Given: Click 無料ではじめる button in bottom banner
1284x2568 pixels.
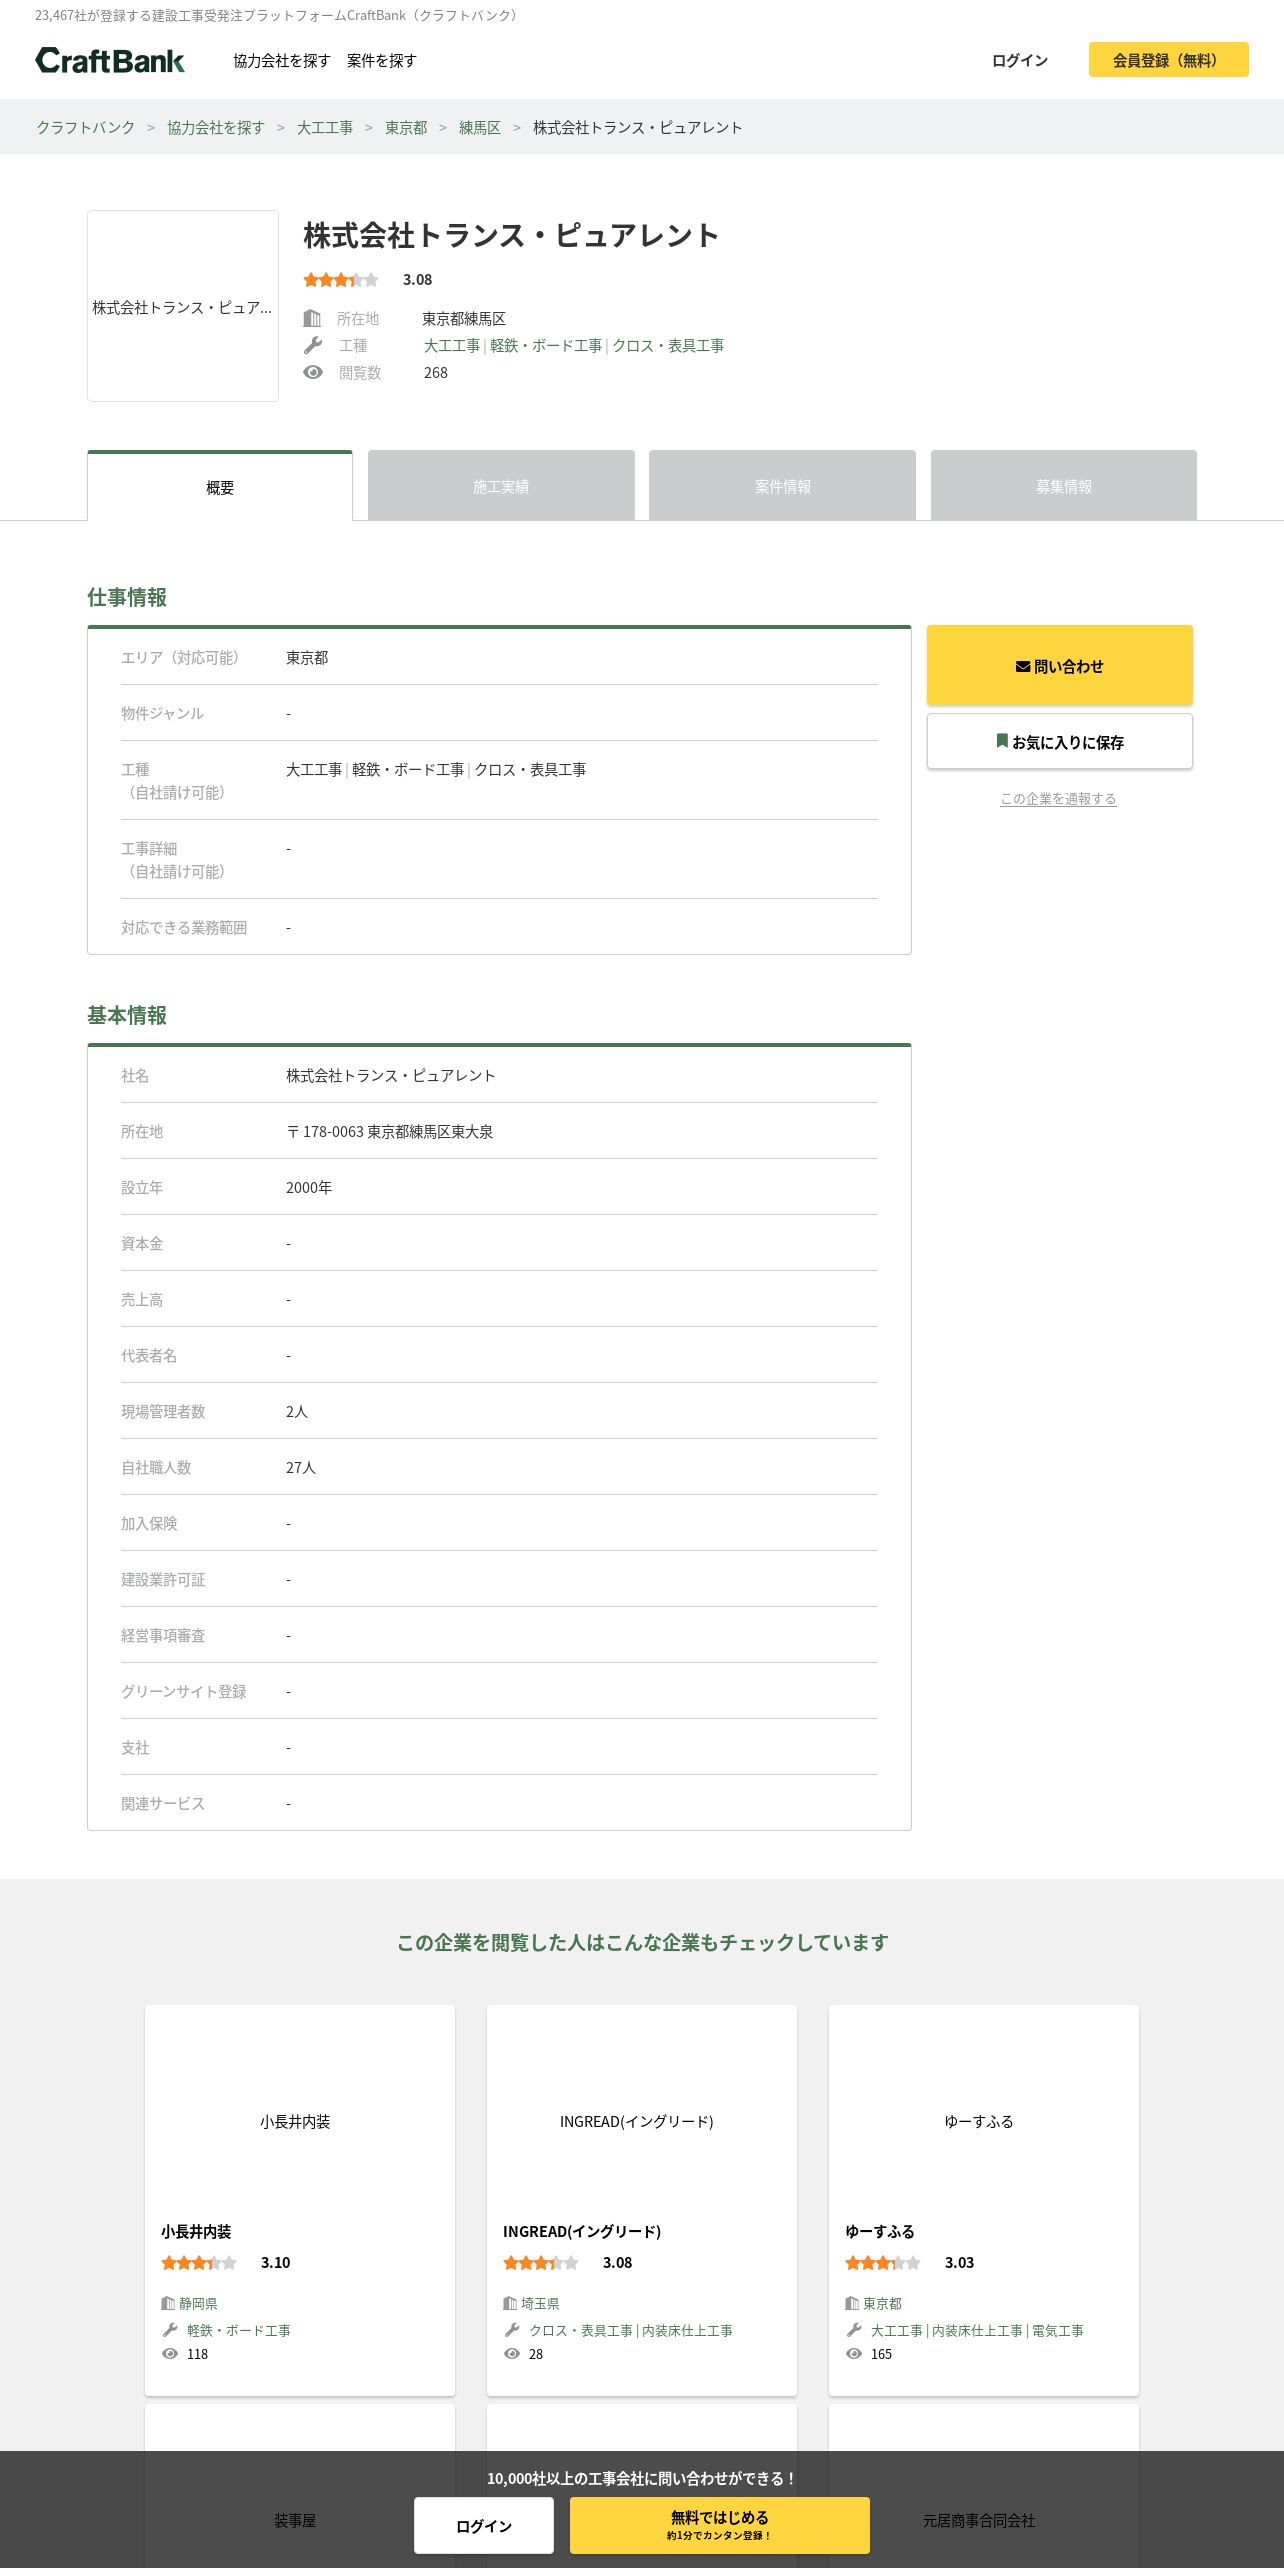Looking at the screenshot, I should coord(720,2526).
